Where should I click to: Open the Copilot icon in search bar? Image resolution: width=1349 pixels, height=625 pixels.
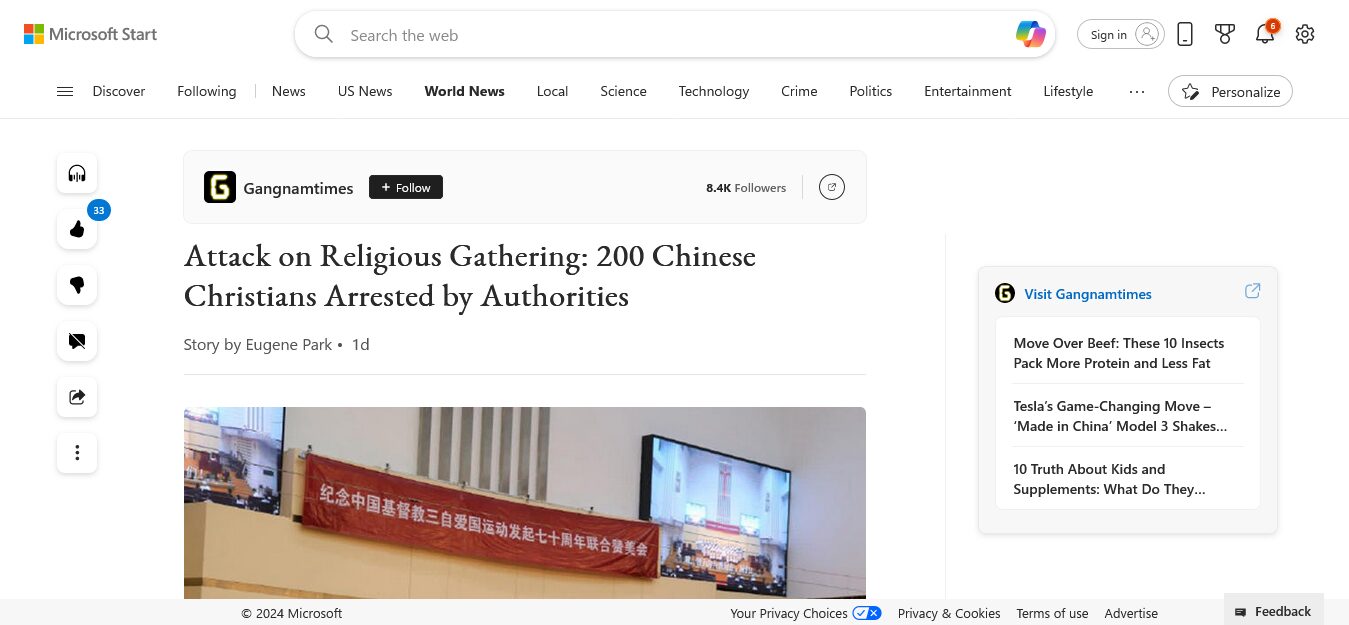[x=1030, y=34]
